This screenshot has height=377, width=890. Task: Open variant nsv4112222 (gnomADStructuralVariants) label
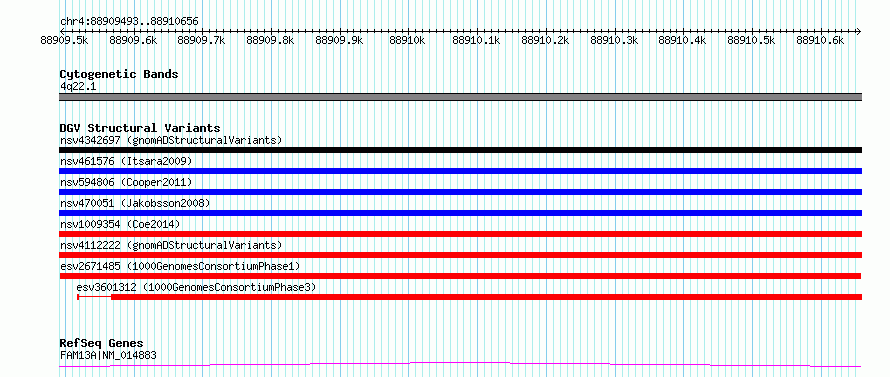click(171, 245)
